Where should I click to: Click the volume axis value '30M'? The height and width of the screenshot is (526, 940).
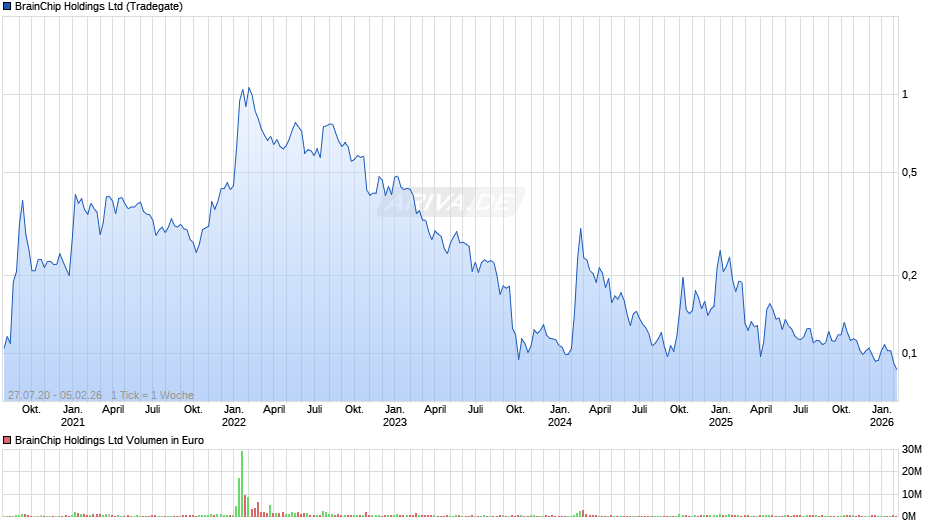click(x=912, y=449)
